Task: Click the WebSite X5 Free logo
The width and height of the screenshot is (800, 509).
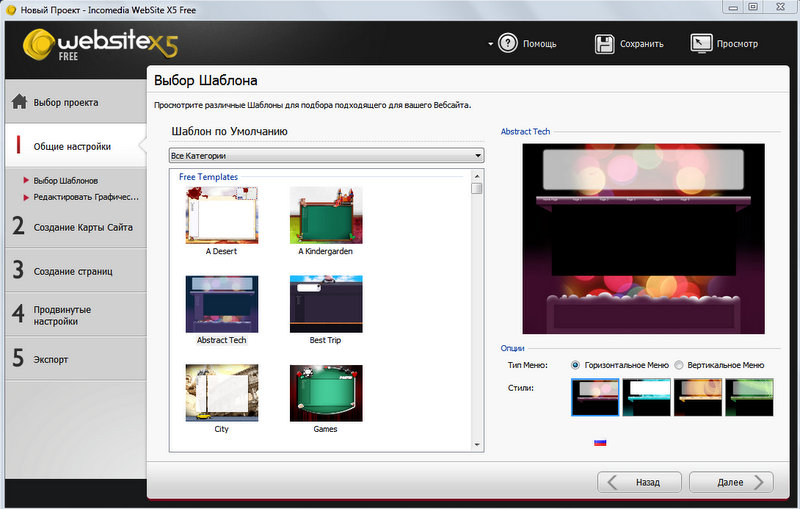Action: [101, 44]
